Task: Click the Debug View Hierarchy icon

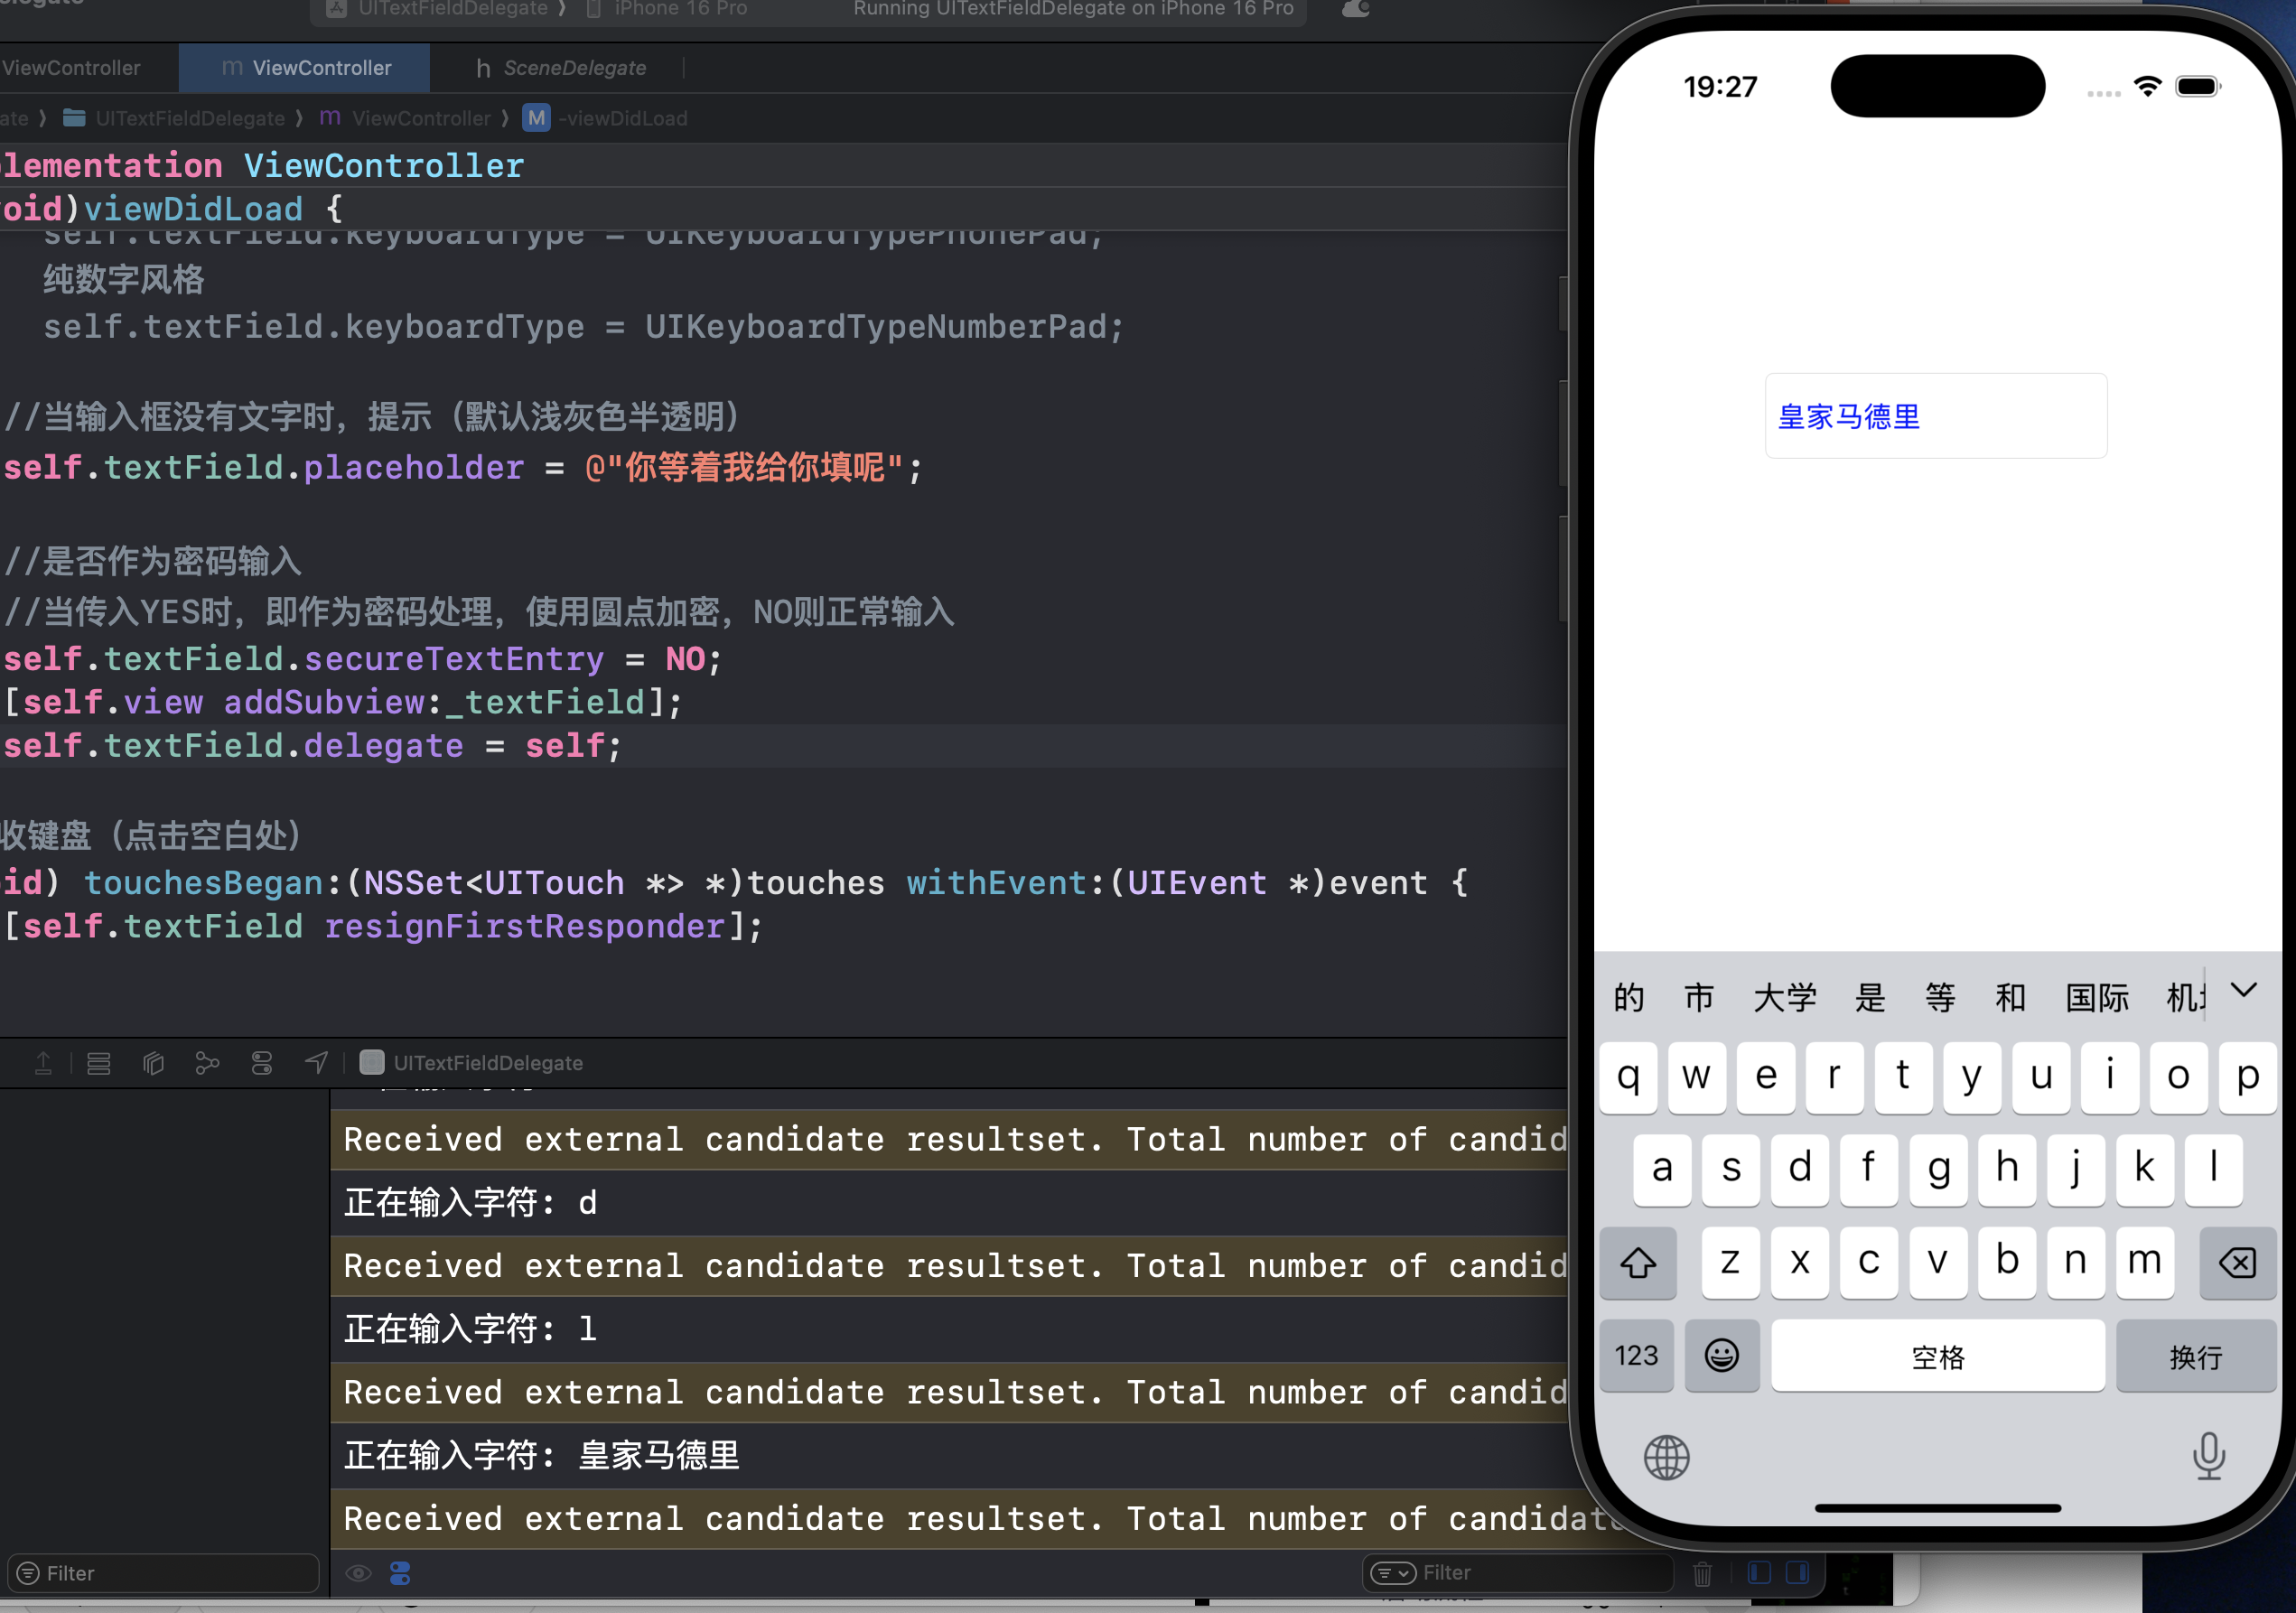Action: pyautogui.click(x=153, y=1063)
